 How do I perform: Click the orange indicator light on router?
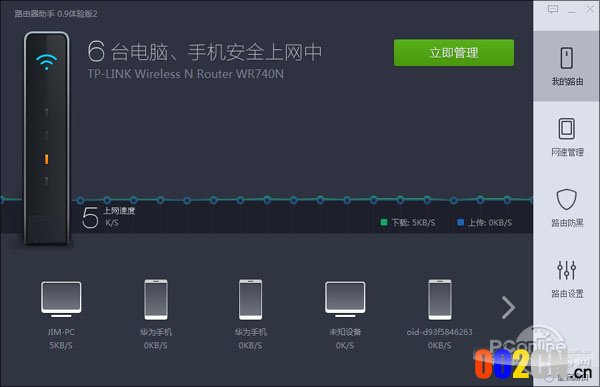coord(46,159)
